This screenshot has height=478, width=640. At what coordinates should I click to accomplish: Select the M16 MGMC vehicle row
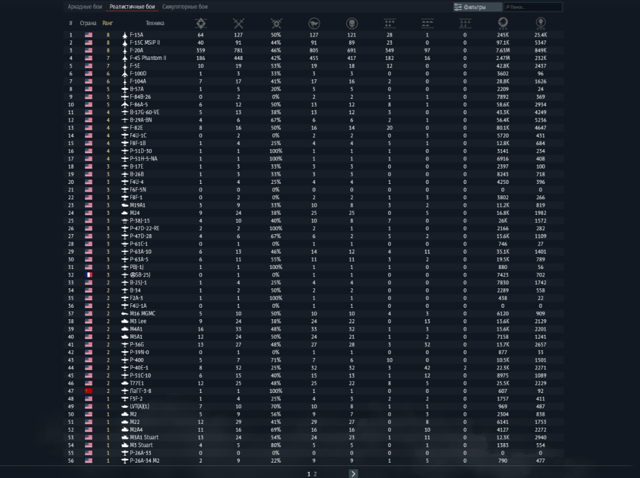(313, 313)
